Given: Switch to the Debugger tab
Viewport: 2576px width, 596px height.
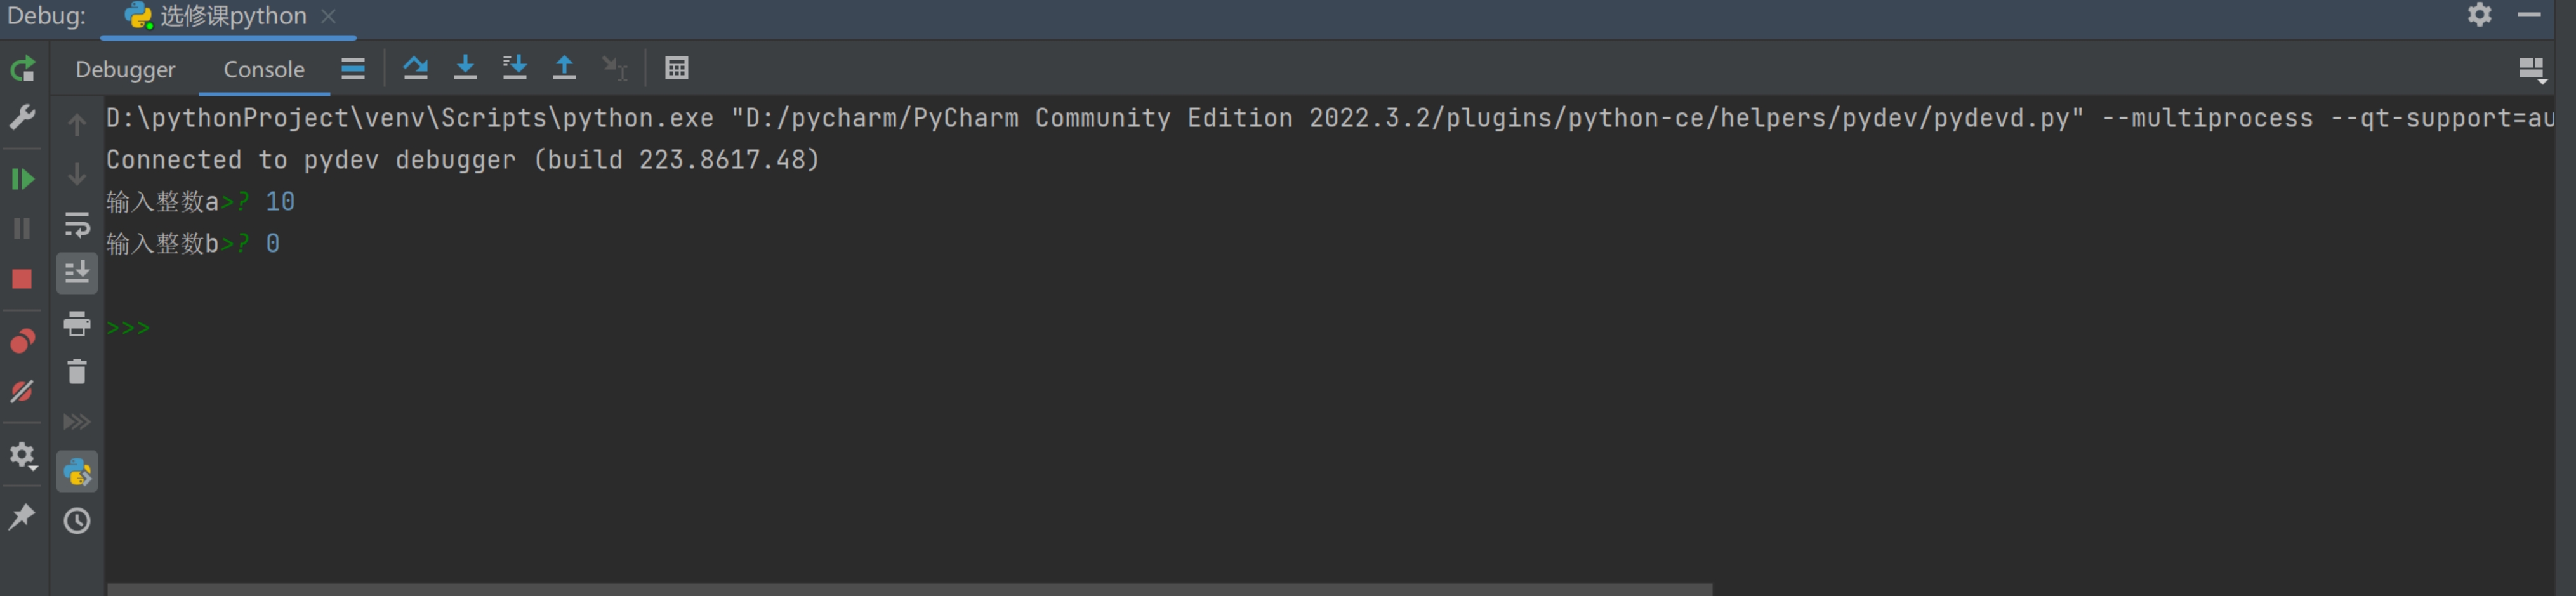Looking at the screenshot, I should [125, 69].
